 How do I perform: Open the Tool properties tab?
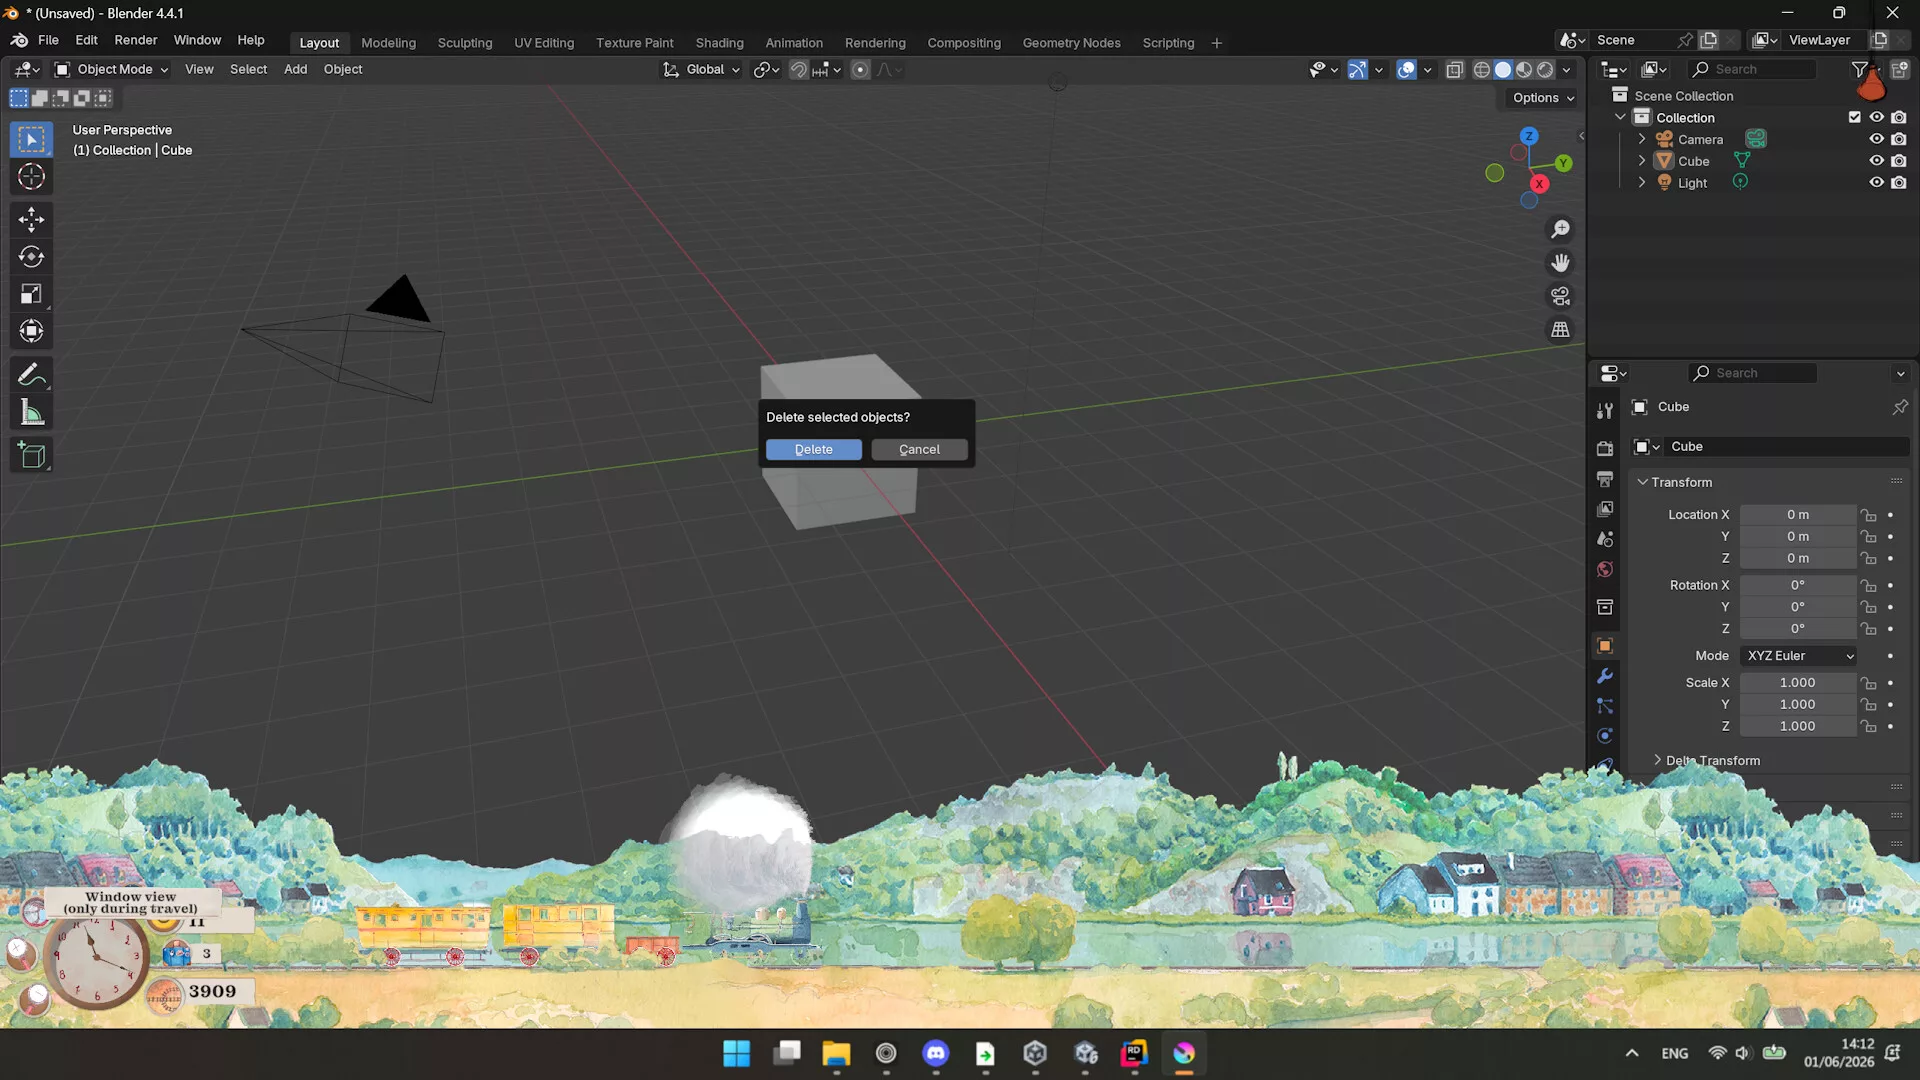coord(1605,410)
